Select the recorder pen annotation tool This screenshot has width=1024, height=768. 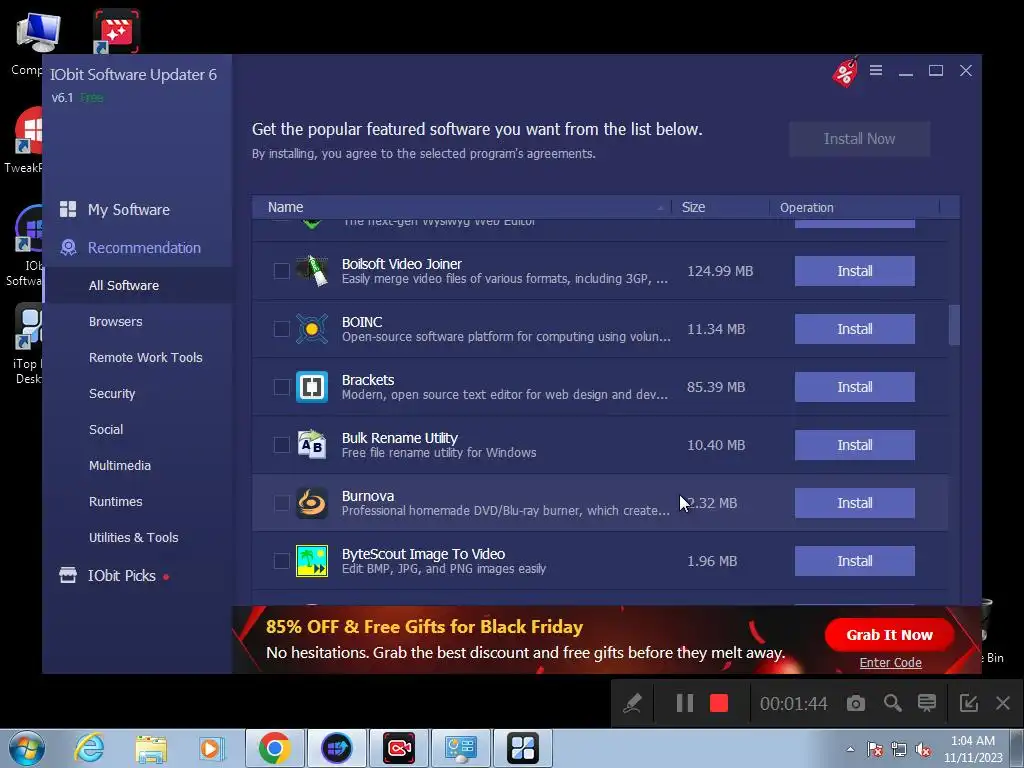point(632,703)
